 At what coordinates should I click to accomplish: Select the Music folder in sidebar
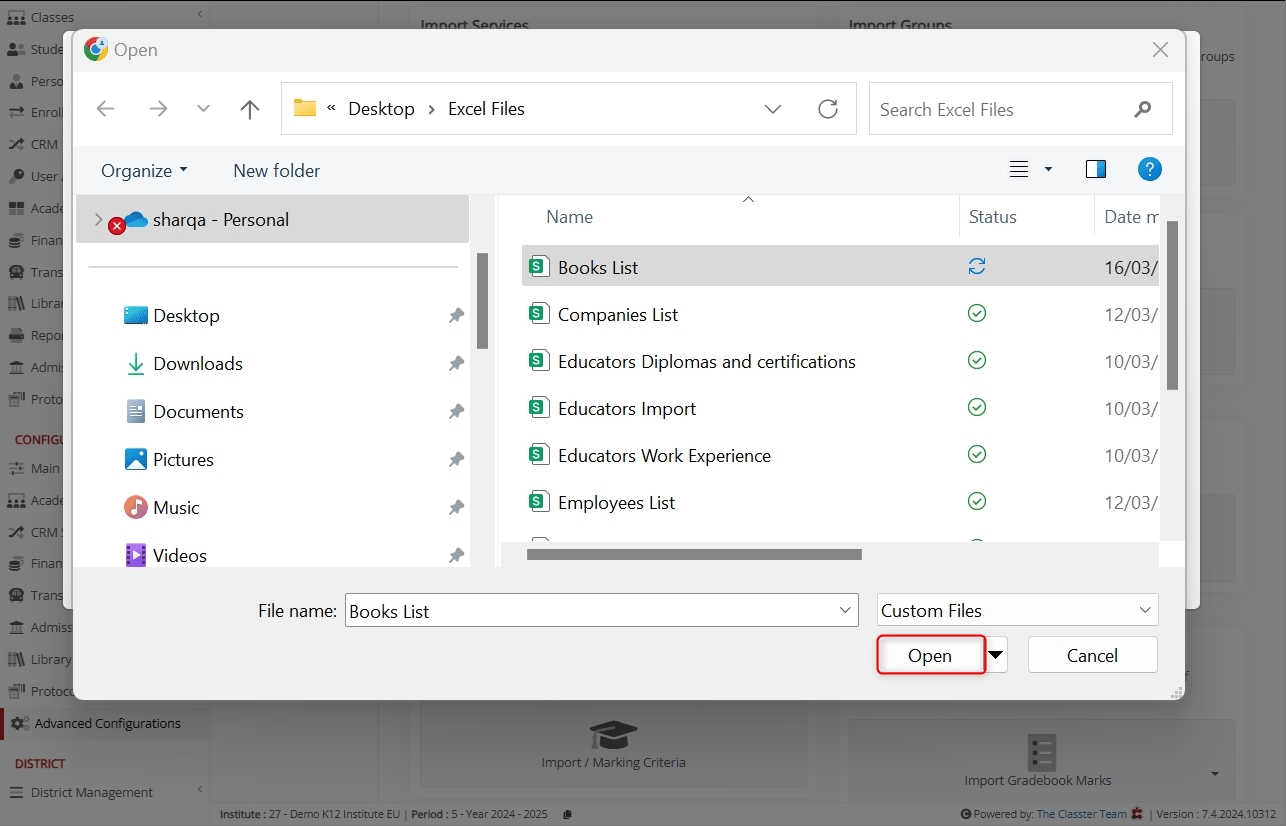(176, 508)
